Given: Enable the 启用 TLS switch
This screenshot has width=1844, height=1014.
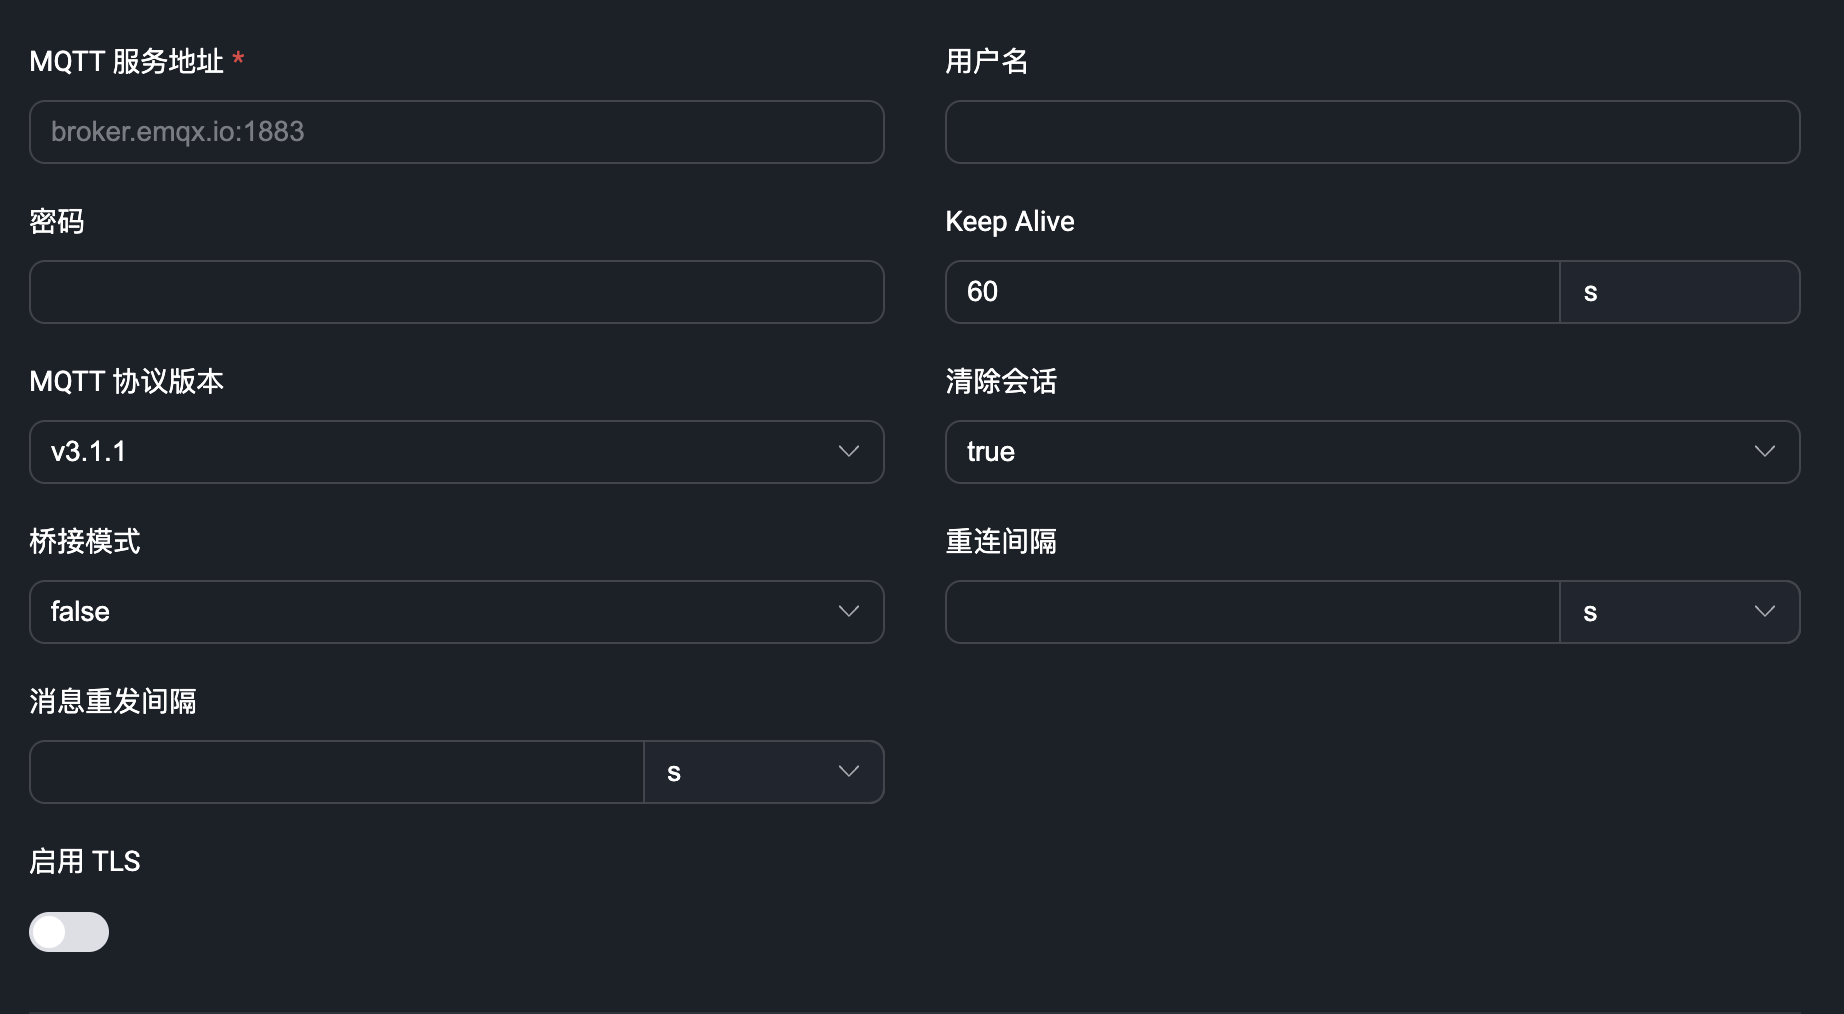Looking at the screenshot, I should point(68,931).
